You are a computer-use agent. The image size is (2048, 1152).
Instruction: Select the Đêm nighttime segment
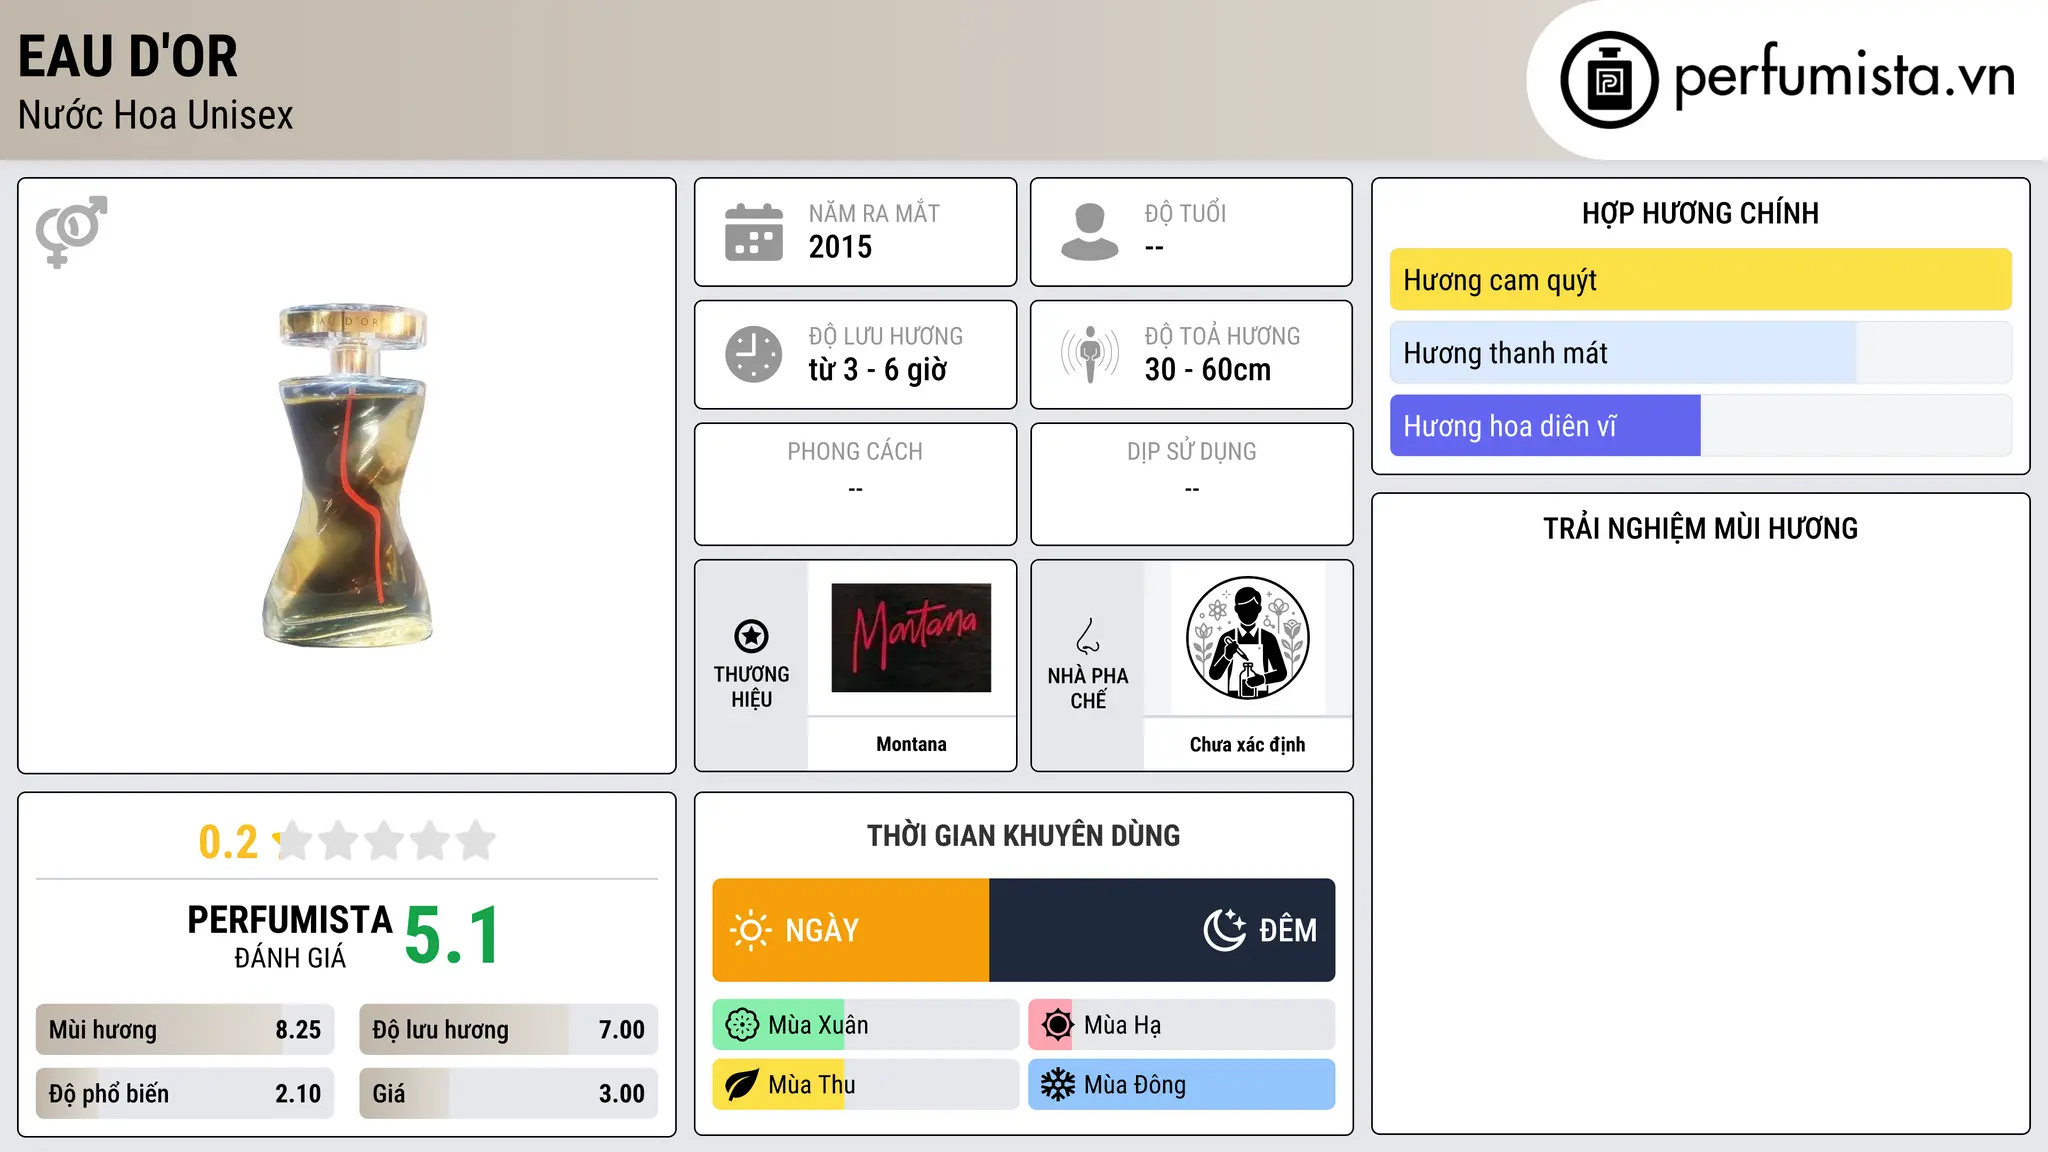[x=1162, y=930]
